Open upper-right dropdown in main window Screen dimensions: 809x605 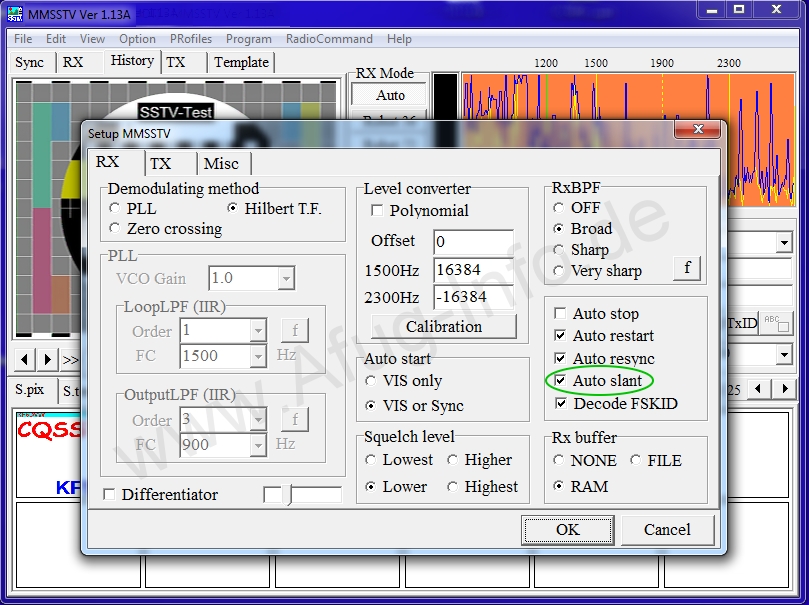click(x=784, y=242)
